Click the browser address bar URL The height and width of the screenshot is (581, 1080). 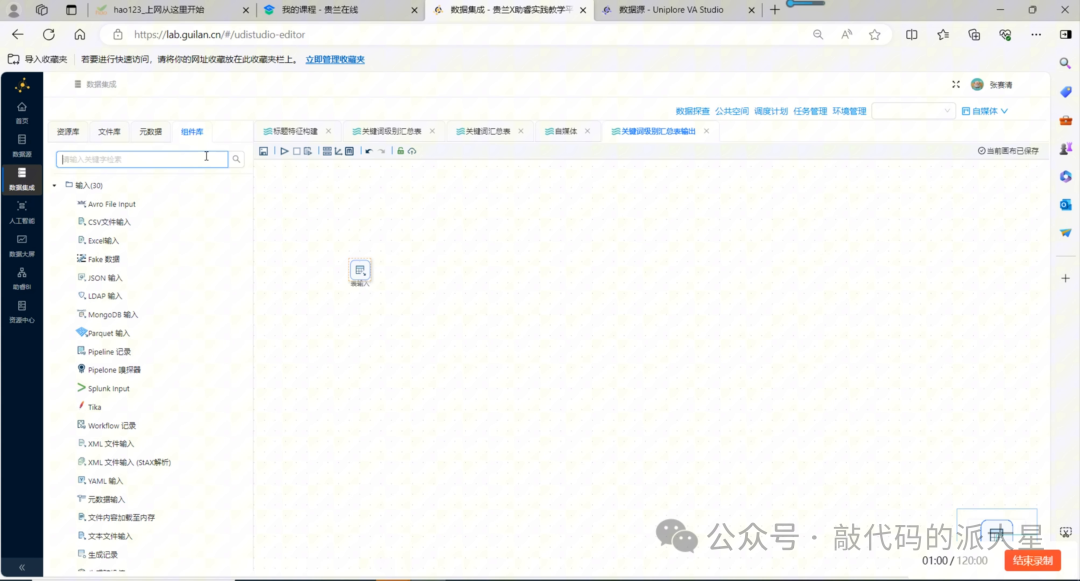point(219,34)
